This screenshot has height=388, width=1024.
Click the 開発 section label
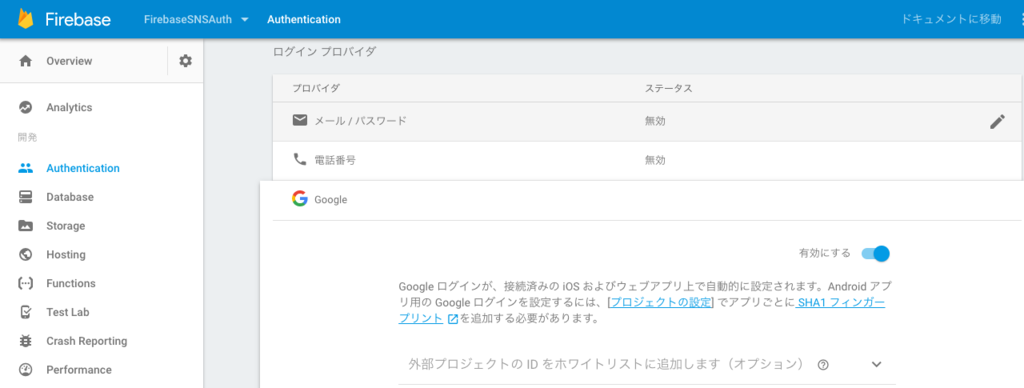pyautogui.click(x=27, y=137)
